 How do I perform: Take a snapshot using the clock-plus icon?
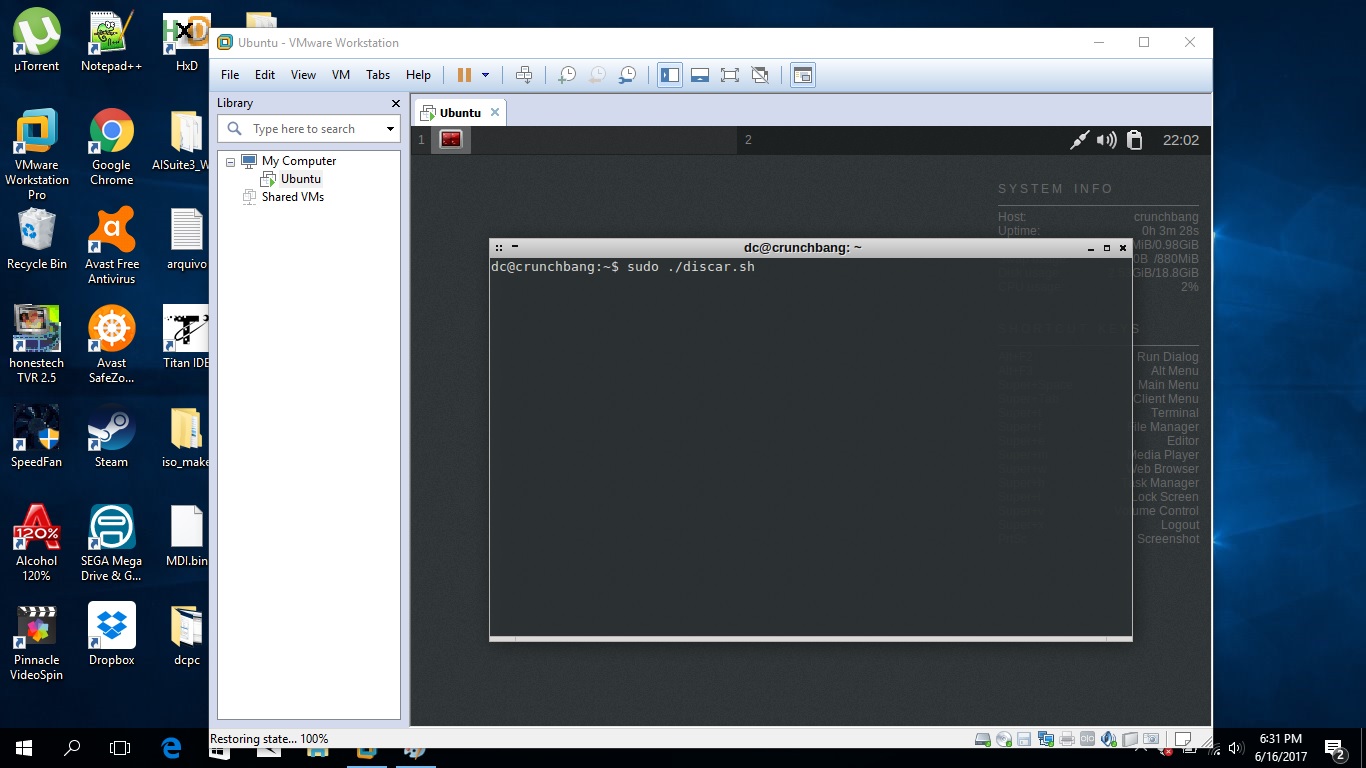click(x=567, y=75)
